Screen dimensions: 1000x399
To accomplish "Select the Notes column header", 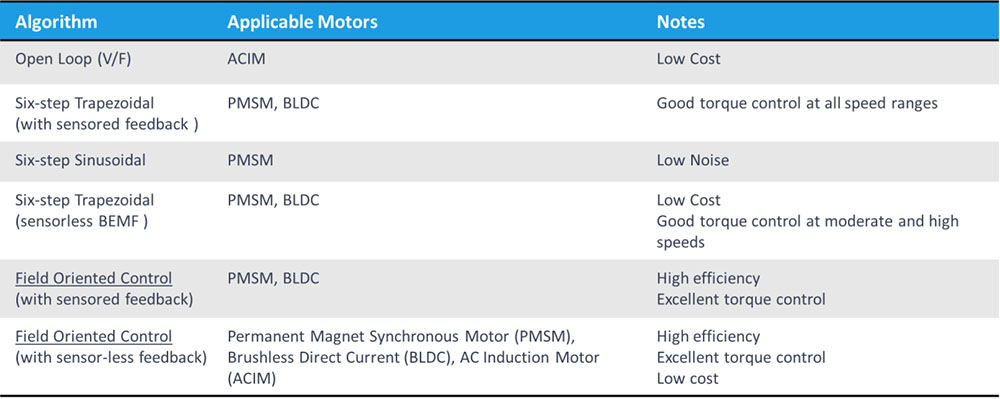I will [x=680, y=22].
